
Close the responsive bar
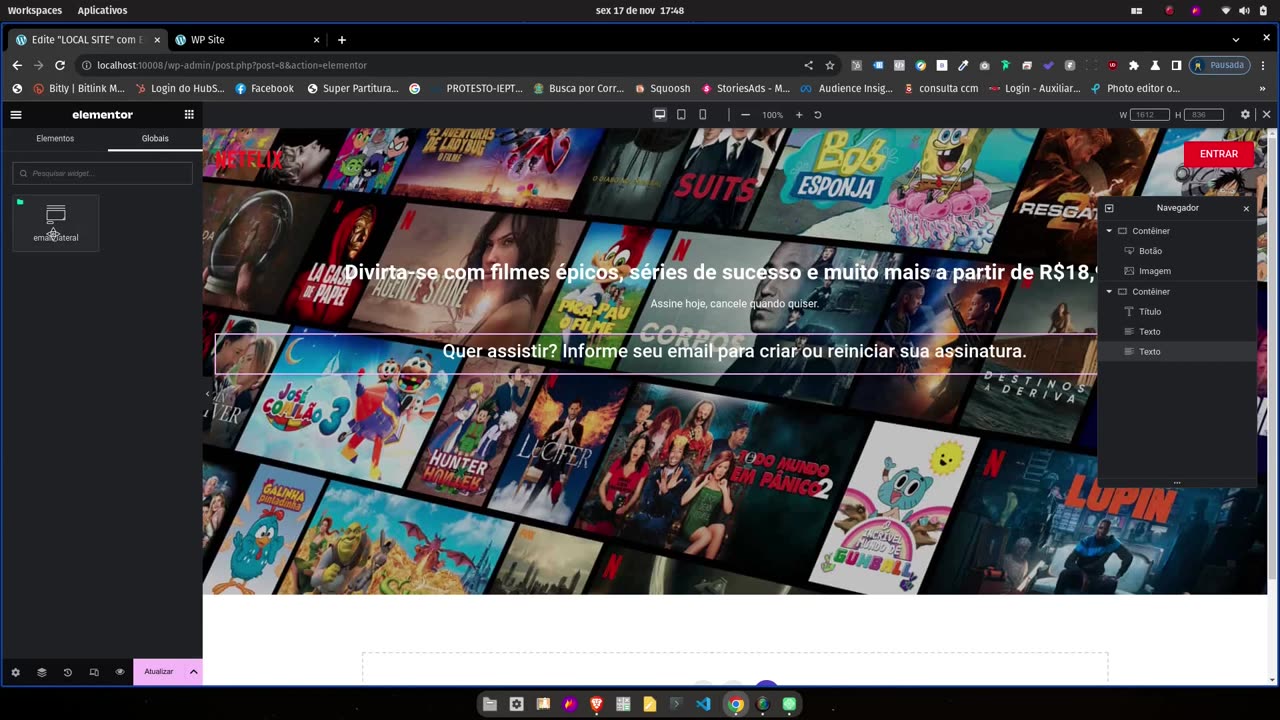pyautogui.click(x=1266, y=115)
